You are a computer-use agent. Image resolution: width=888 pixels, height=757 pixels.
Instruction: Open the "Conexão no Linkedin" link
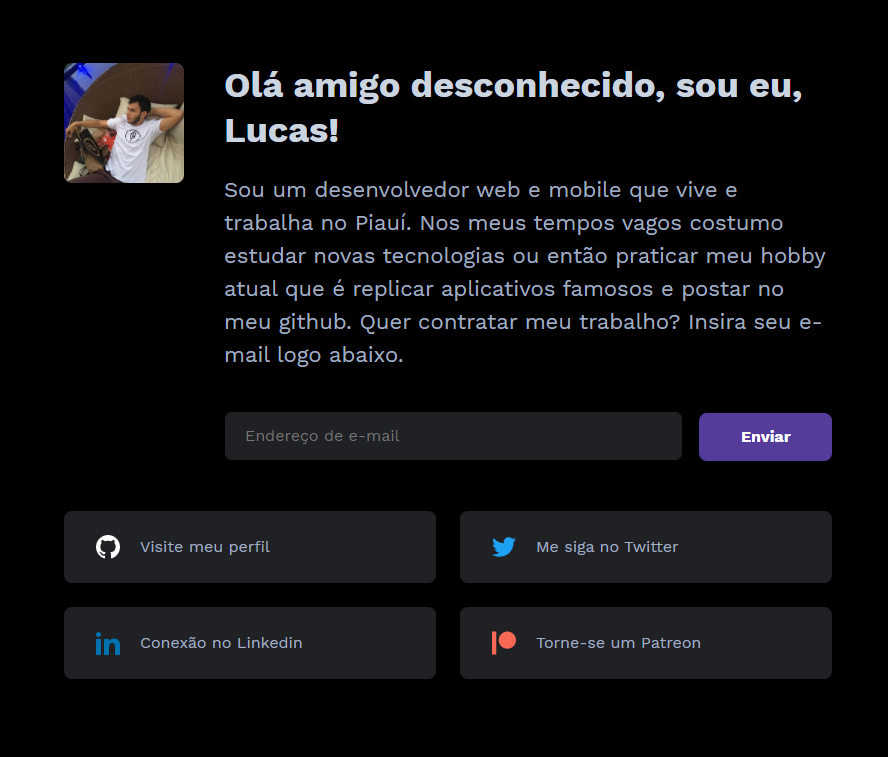click(250, 643)
